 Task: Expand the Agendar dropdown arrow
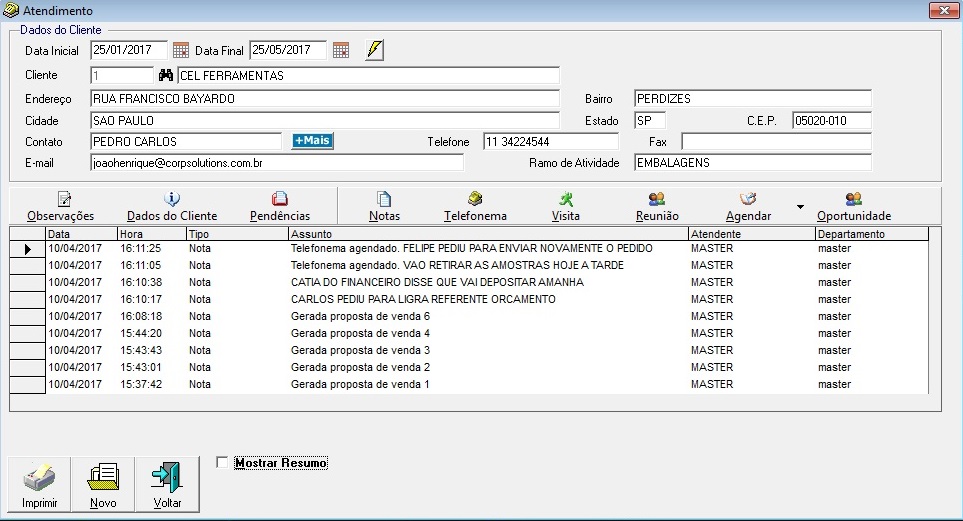[x=799, y=207]
